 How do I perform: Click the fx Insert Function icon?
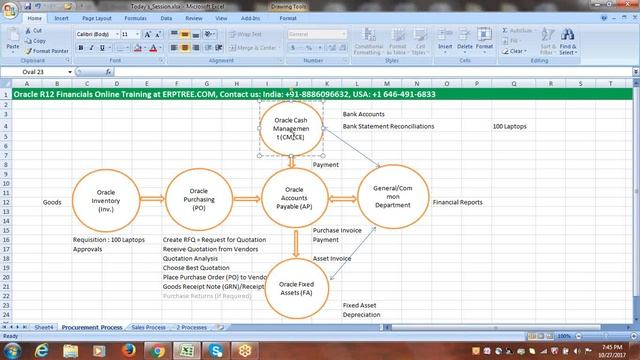click(x=108, y=72)
